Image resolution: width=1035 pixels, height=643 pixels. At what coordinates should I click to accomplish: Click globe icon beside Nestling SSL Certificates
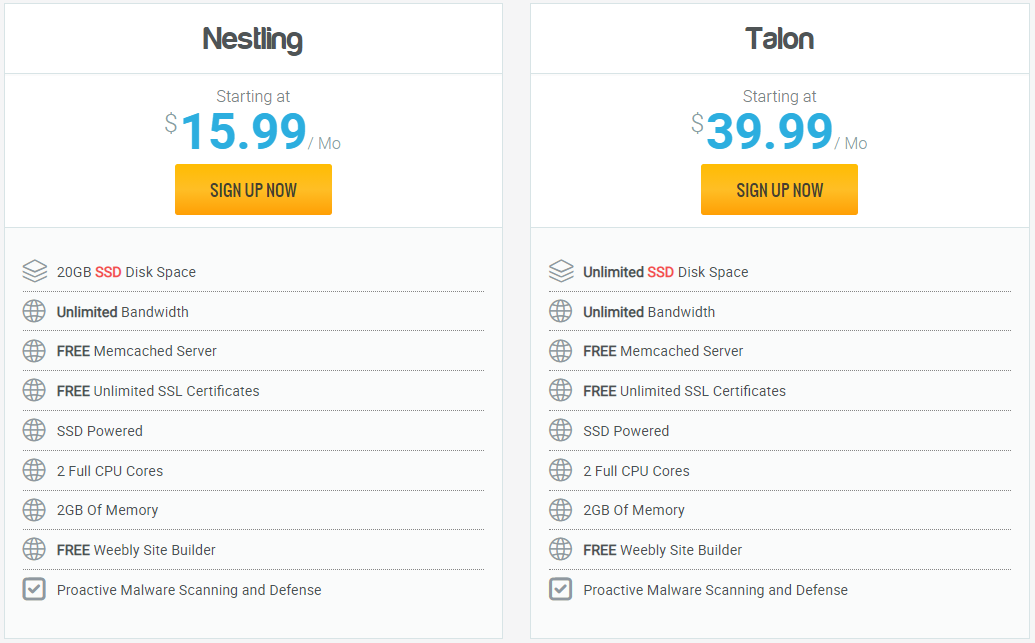pyautogui.click(x=35, y=390)
